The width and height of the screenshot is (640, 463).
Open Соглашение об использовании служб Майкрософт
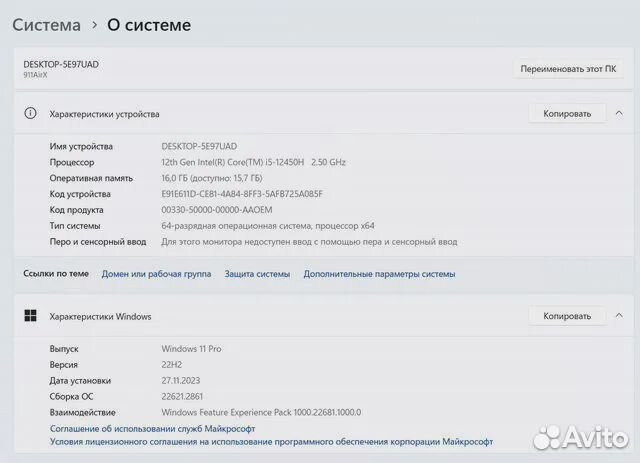tap(153, 429)
